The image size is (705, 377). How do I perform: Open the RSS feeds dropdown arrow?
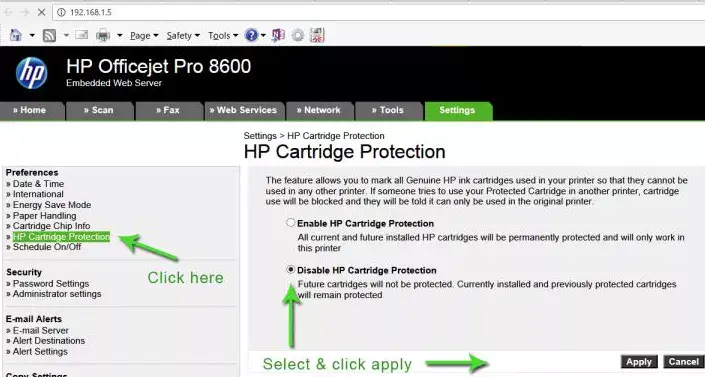tap(66, 35)
